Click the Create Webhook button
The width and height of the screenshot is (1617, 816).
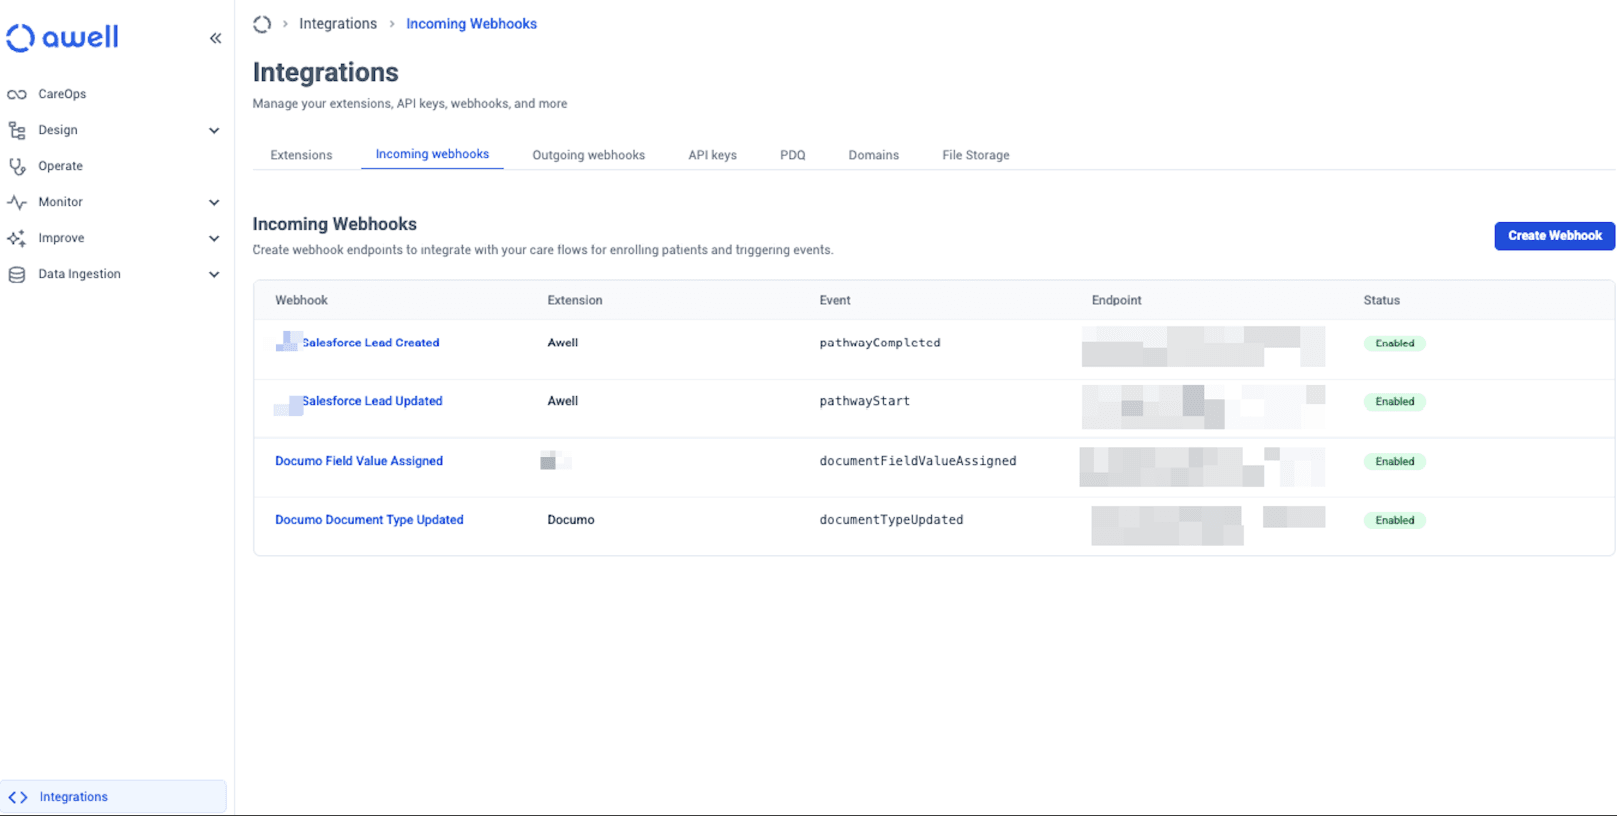[x=1555, y=236]
